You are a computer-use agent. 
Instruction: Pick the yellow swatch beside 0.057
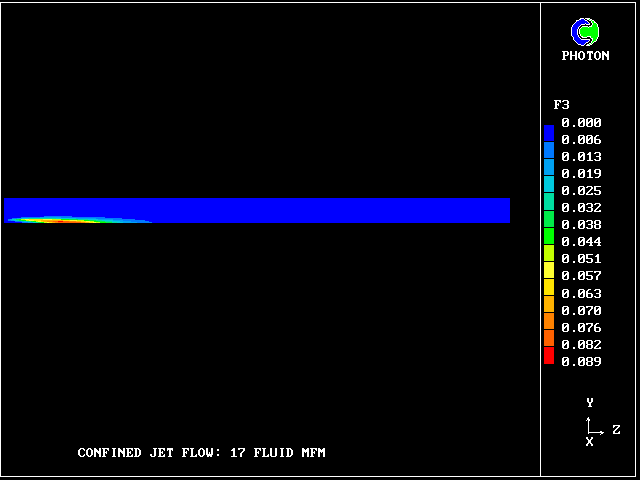548,272
